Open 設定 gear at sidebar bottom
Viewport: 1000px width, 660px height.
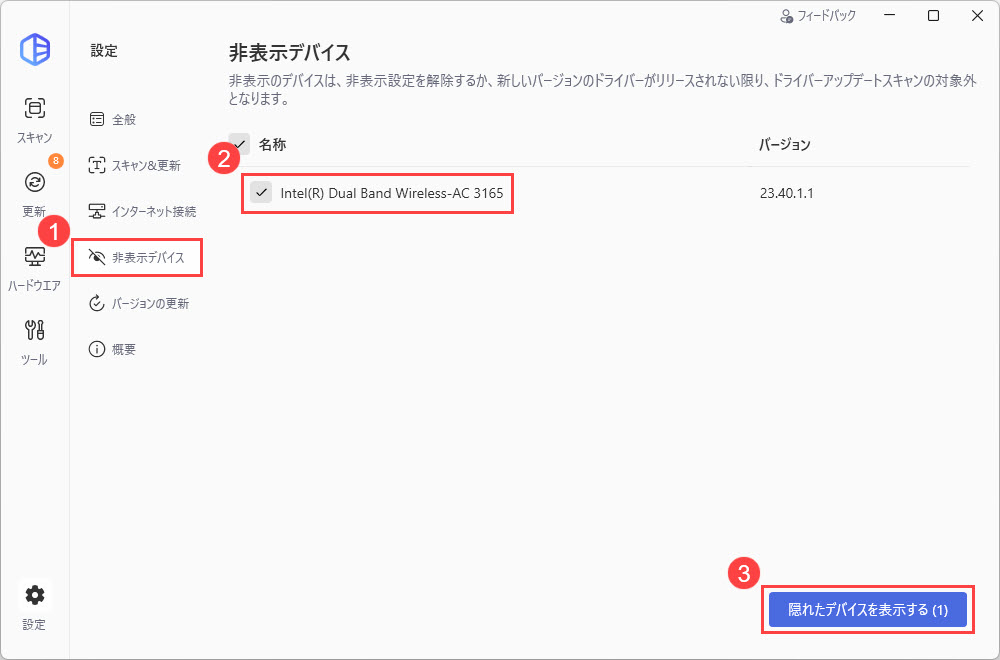click(34, 606)
